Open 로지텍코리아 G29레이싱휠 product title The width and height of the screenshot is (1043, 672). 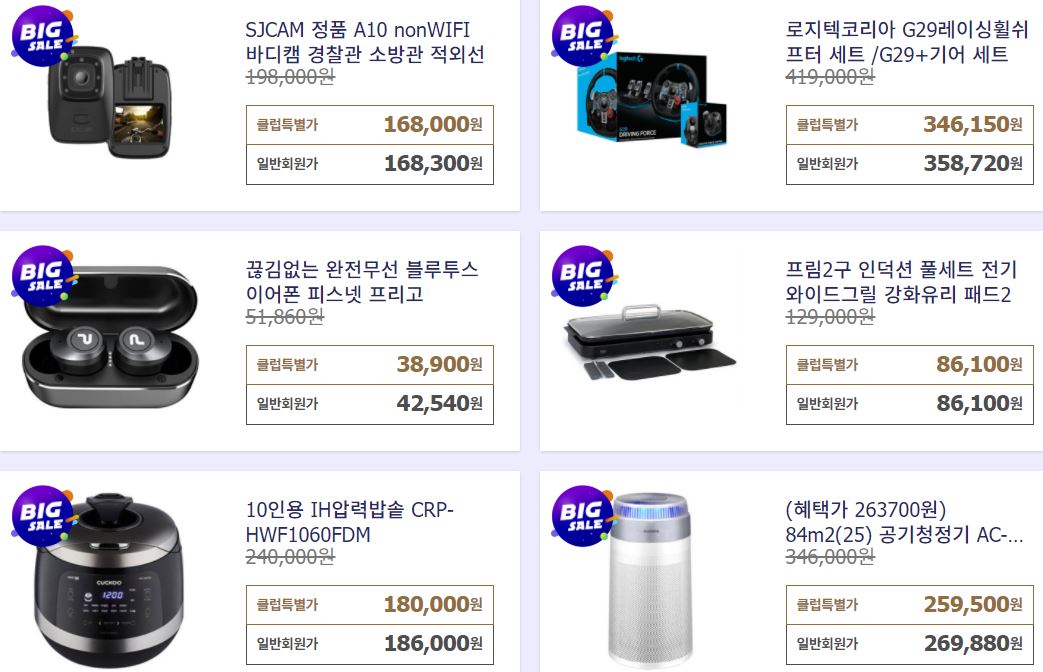pyautogui.click(x=907, y=42)
